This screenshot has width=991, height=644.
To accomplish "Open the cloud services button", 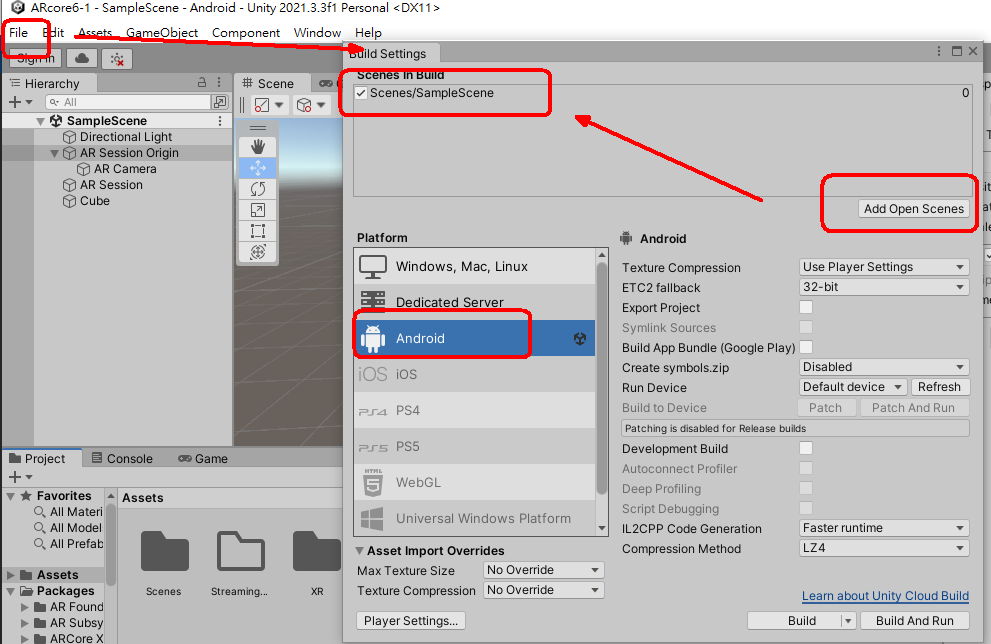I will [x=82, y=59].
